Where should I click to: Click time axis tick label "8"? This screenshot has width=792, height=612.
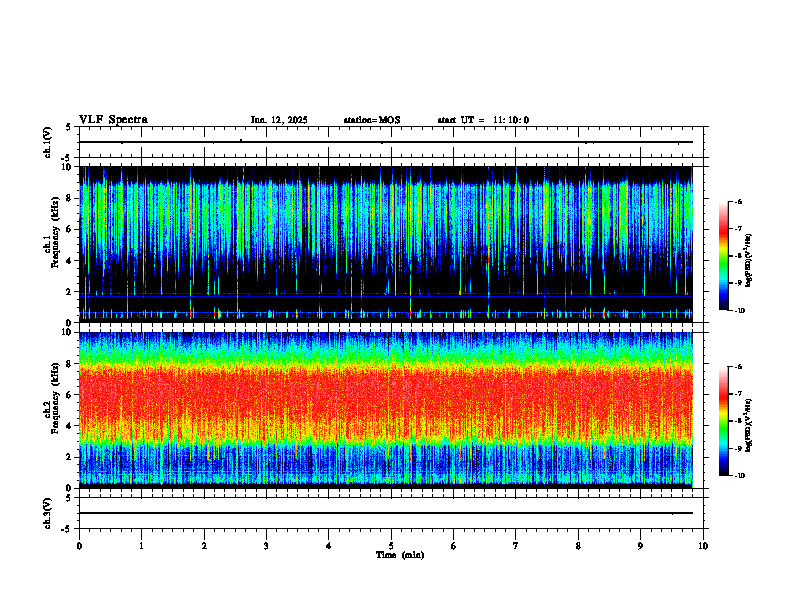pyautogui.click(x=578, y=546)
